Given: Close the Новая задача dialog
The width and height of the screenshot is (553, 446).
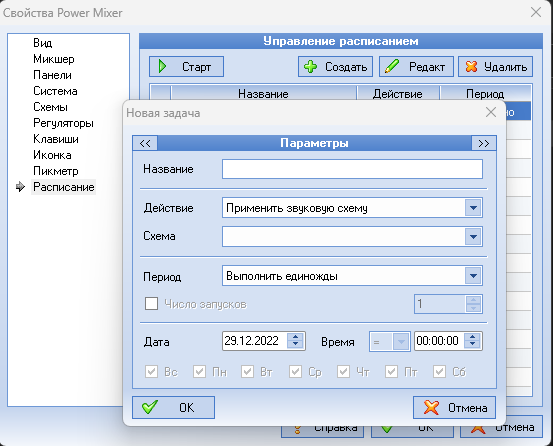Looking at the screenshot, I should pos(491,112).
